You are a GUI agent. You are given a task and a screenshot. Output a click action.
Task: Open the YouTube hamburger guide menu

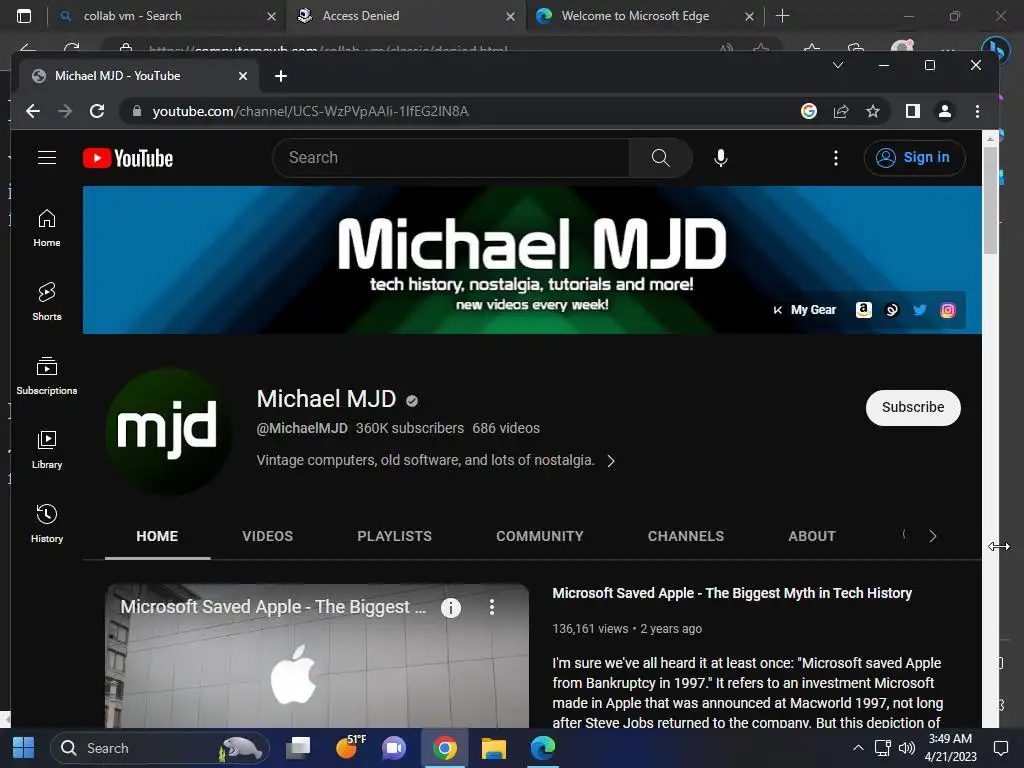click(x=47, y=157)
